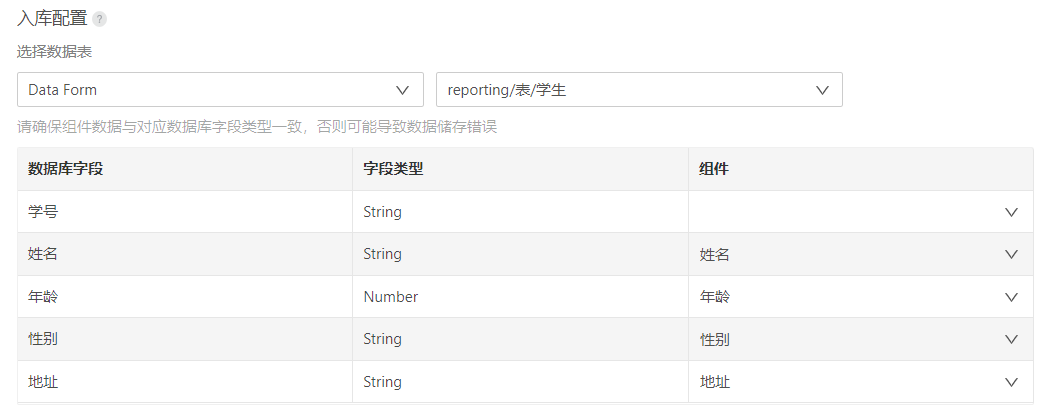
Task: Open the 地址 component dropdown
Action: (x=850, y=382)
